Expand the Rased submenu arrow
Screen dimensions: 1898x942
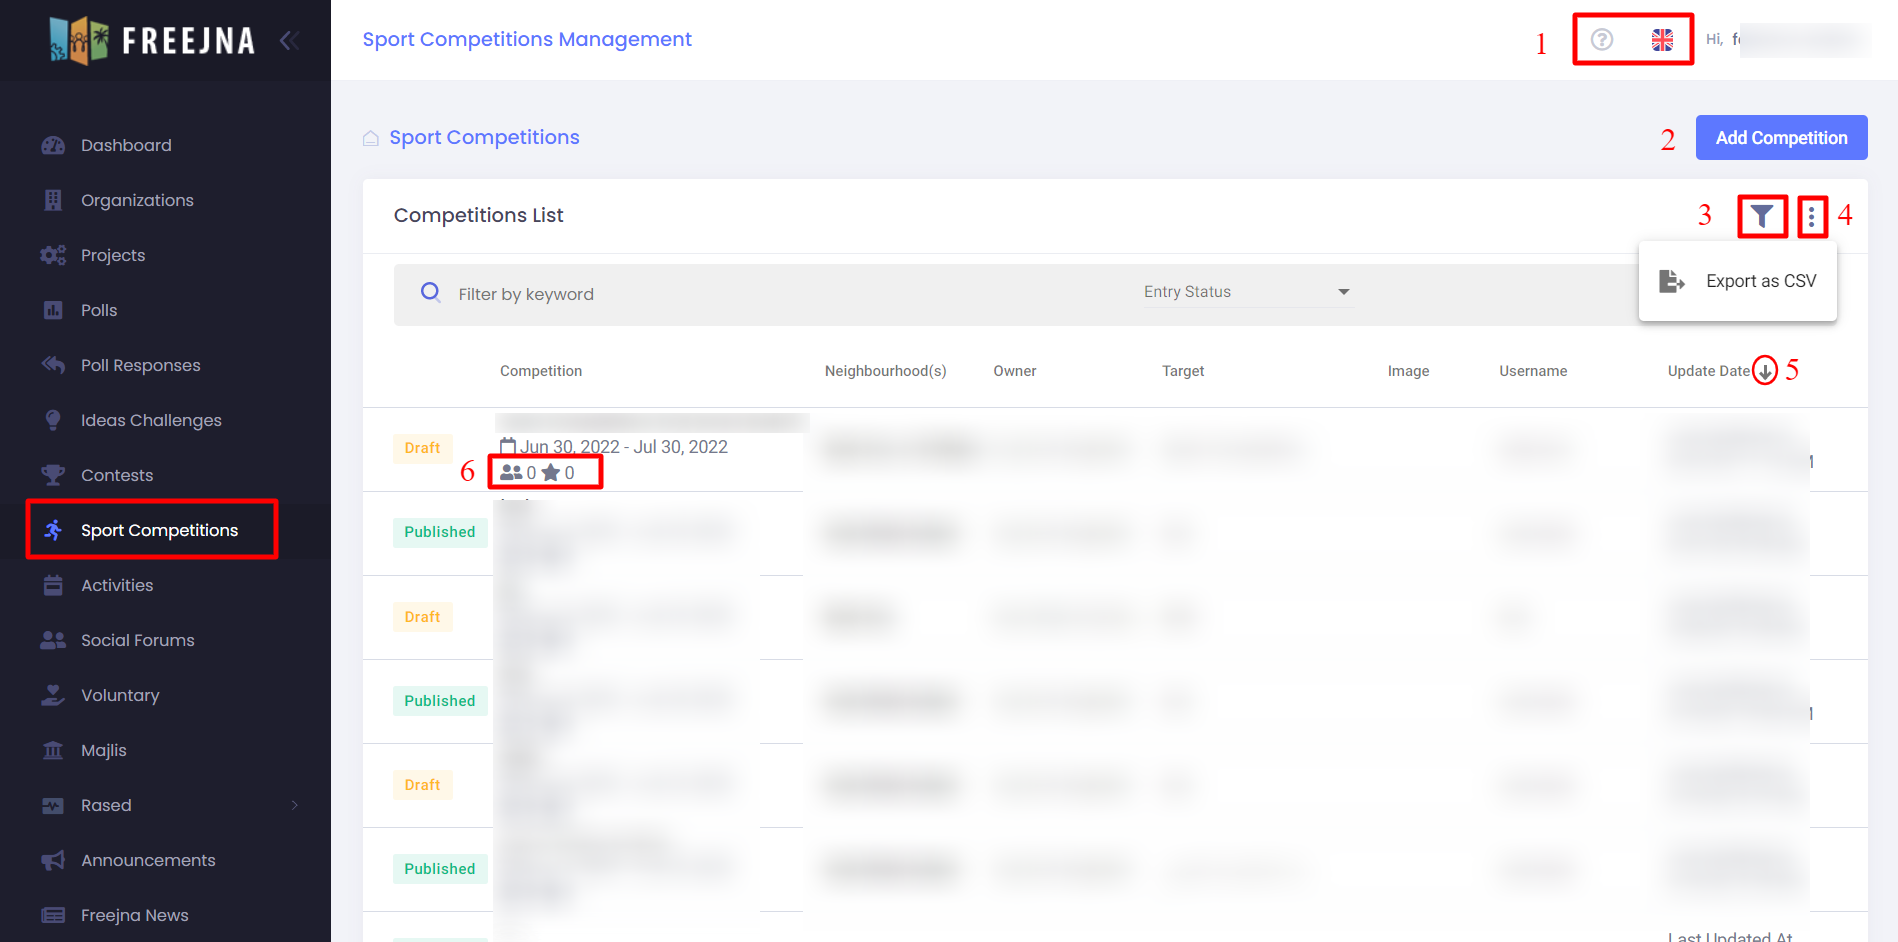[295, 805]
